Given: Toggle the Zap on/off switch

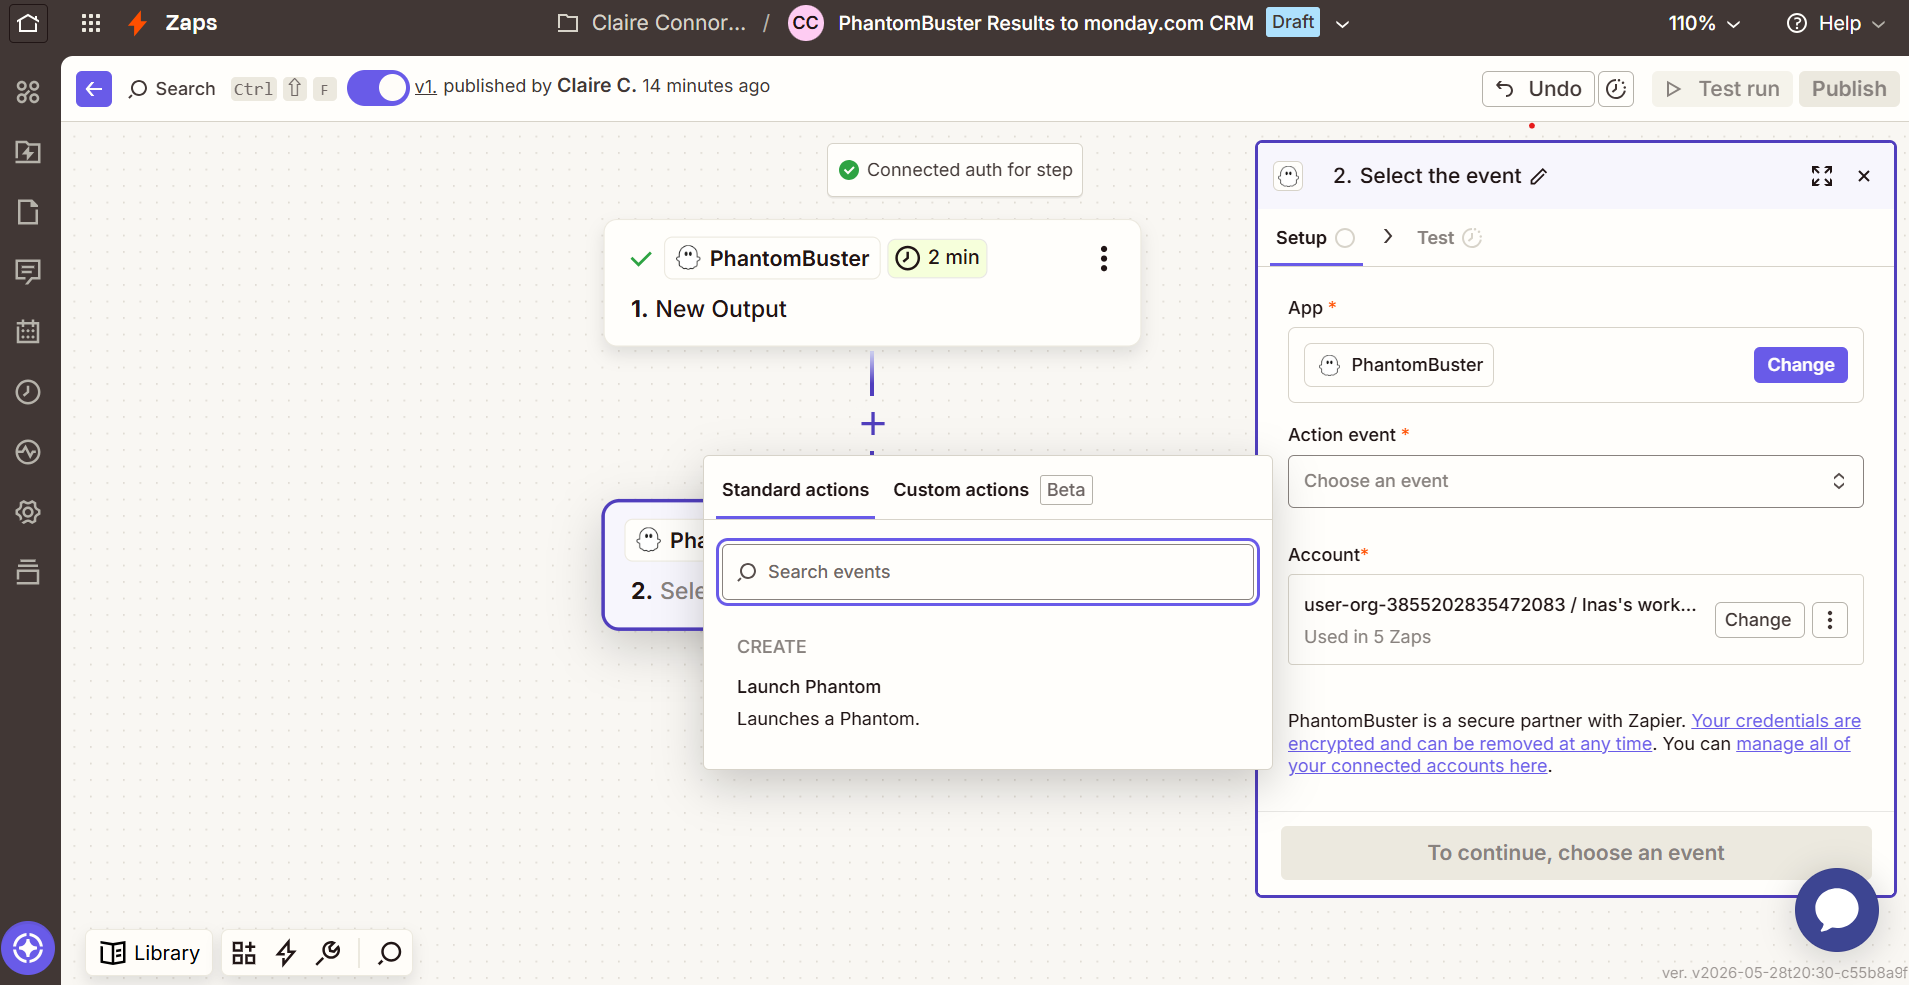Looking at the screenshot, I should 378,88.
